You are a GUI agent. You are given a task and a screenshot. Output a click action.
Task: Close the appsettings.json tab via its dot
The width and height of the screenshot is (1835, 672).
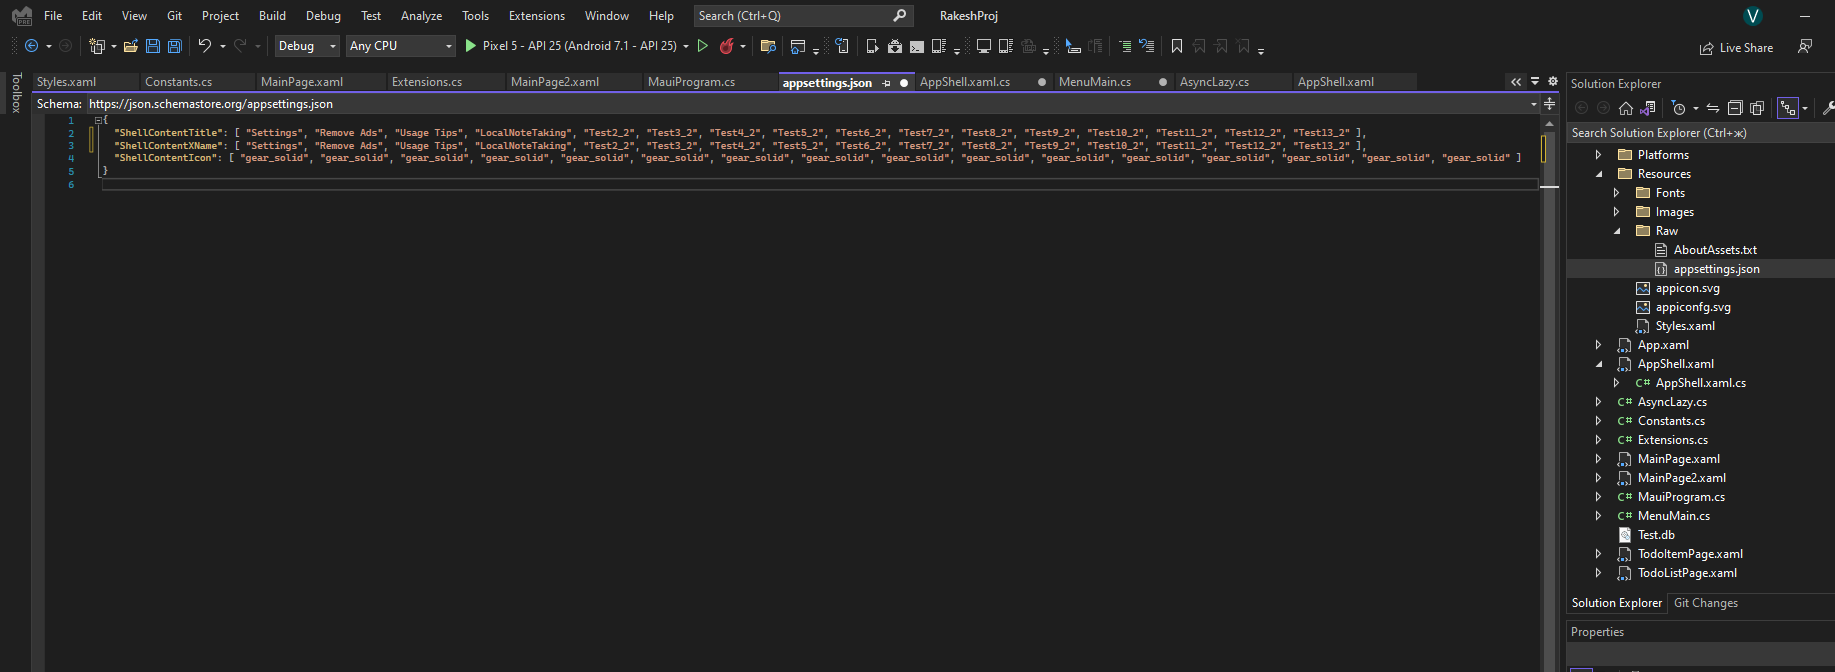[904, 83]
